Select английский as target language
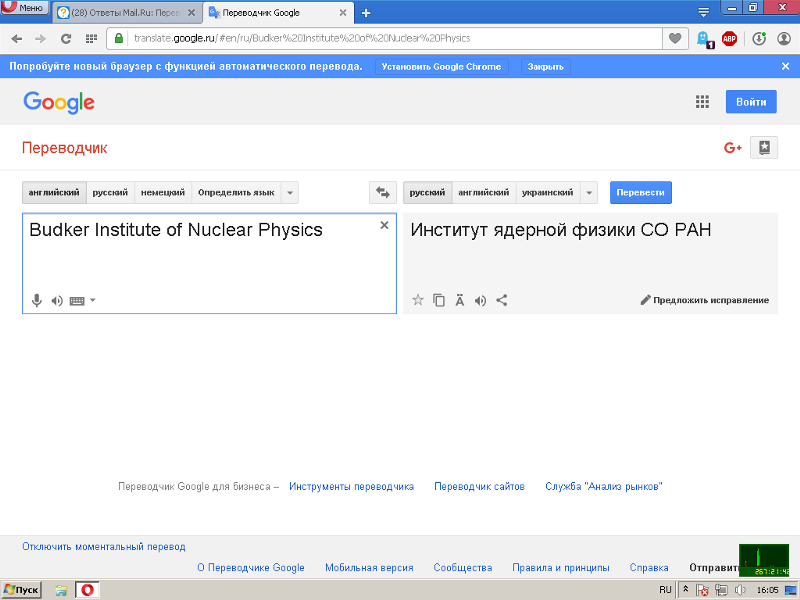This screenshot has height=600, width=800. coord(484,192)
